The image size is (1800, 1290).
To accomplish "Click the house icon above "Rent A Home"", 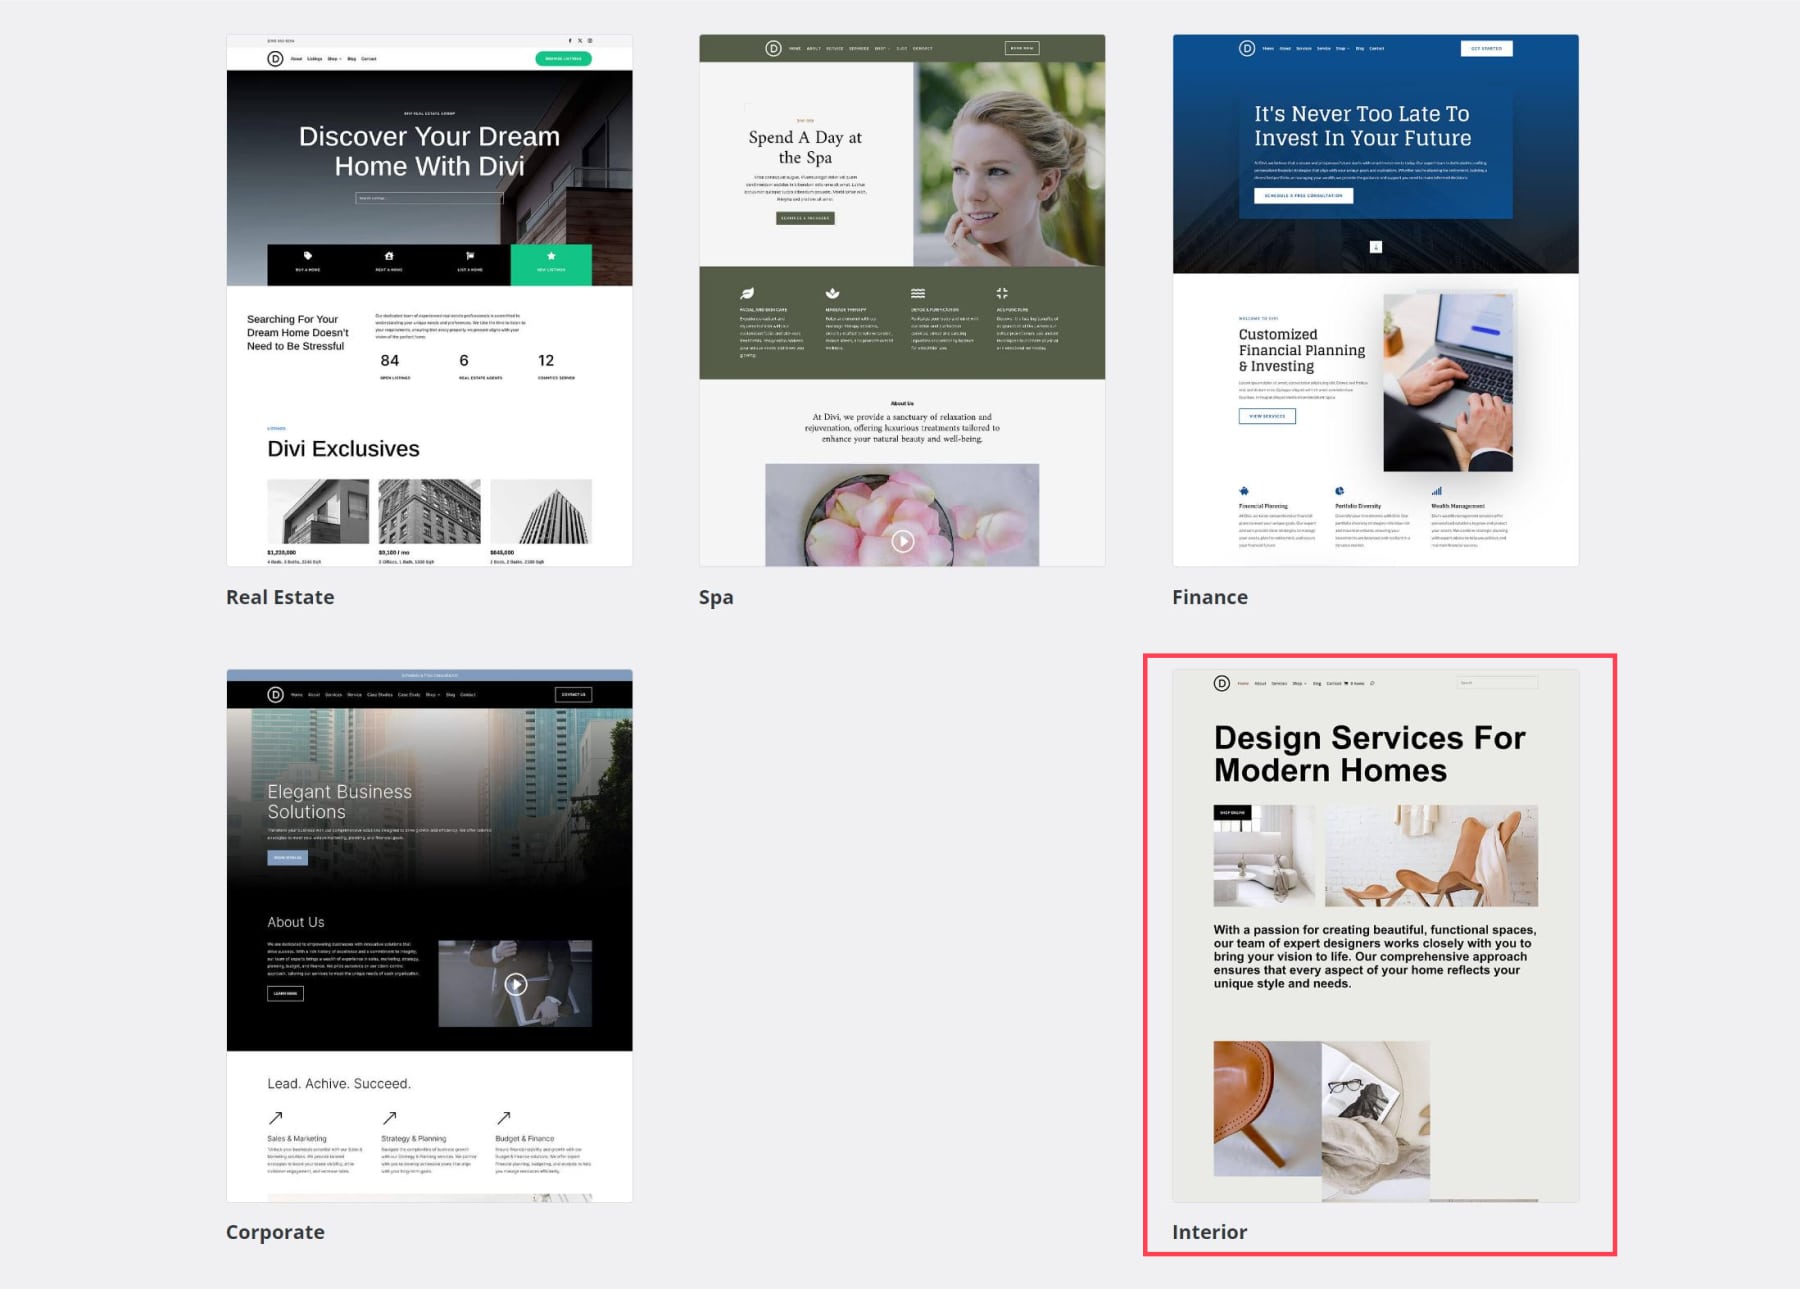I will 388,256.
